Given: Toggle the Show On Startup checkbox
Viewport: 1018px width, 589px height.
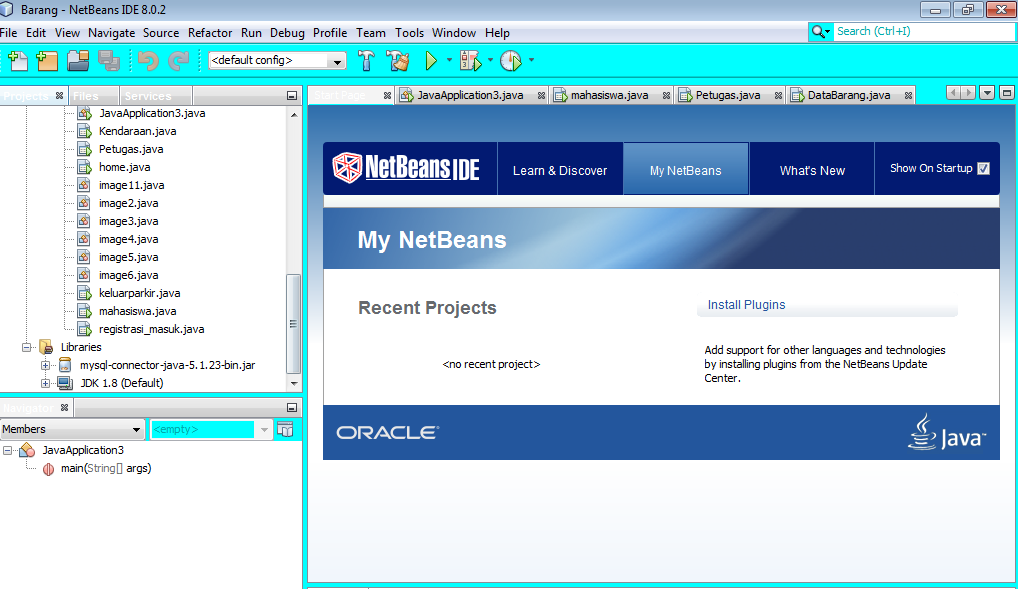Looking at the screenshot, I should tap(983, 168).
